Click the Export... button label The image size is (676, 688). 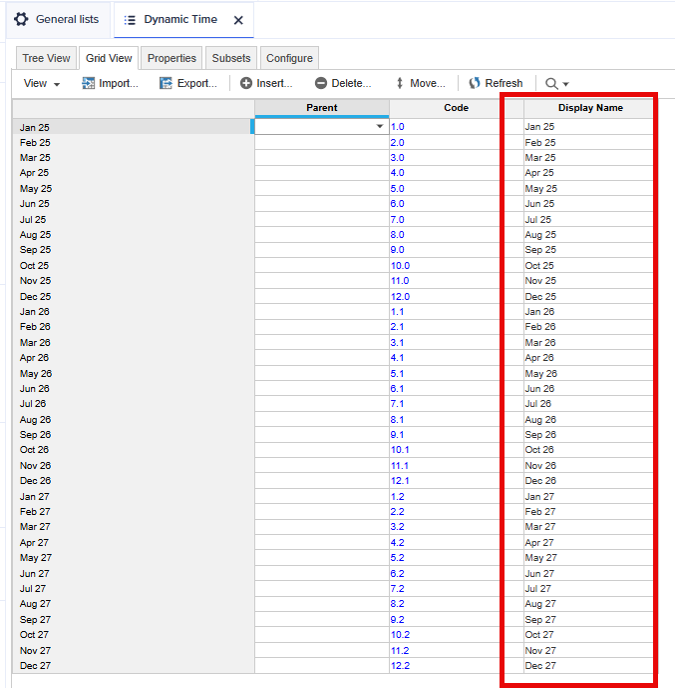point(197,83)
